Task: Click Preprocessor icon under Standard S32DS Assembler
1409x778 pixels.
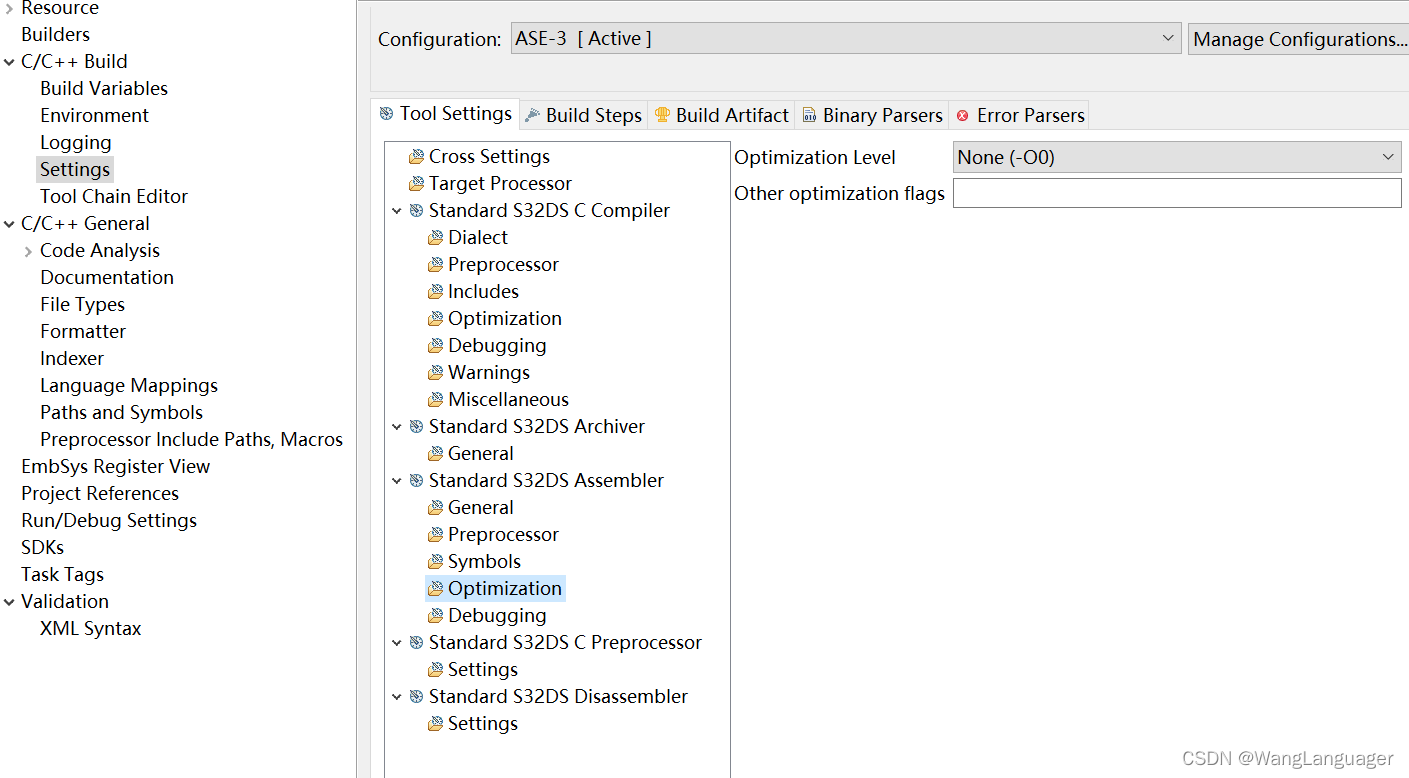Action: coord(435,535)
